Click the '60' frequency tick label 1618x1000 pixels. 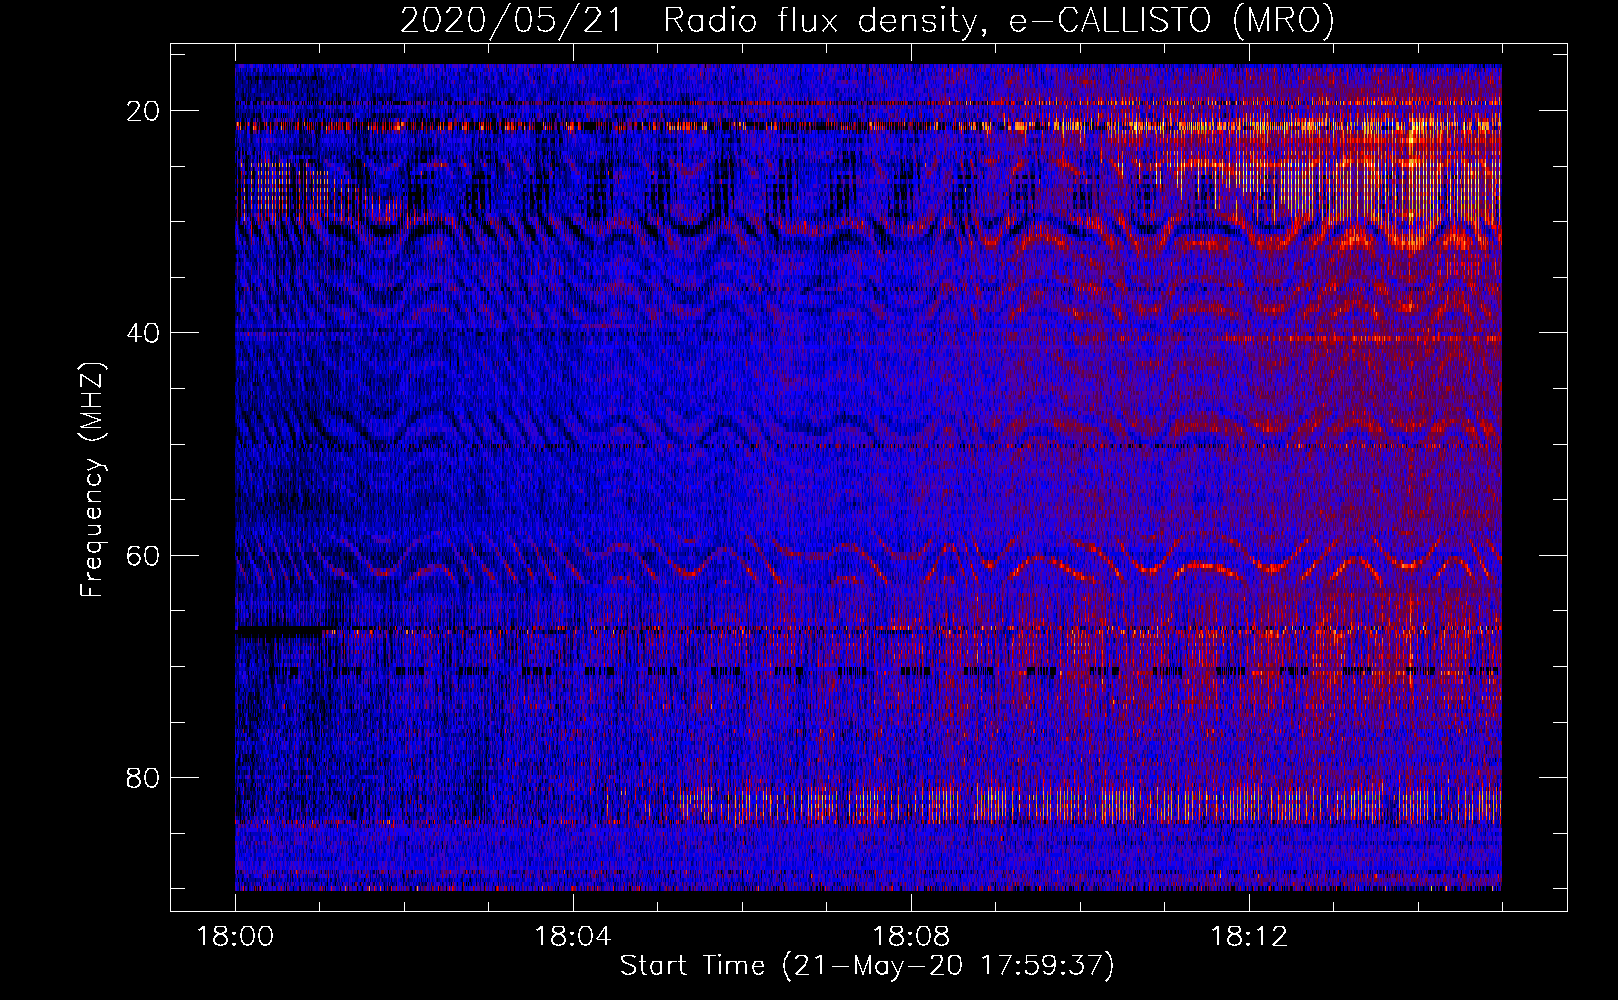[x=143, y=555]
